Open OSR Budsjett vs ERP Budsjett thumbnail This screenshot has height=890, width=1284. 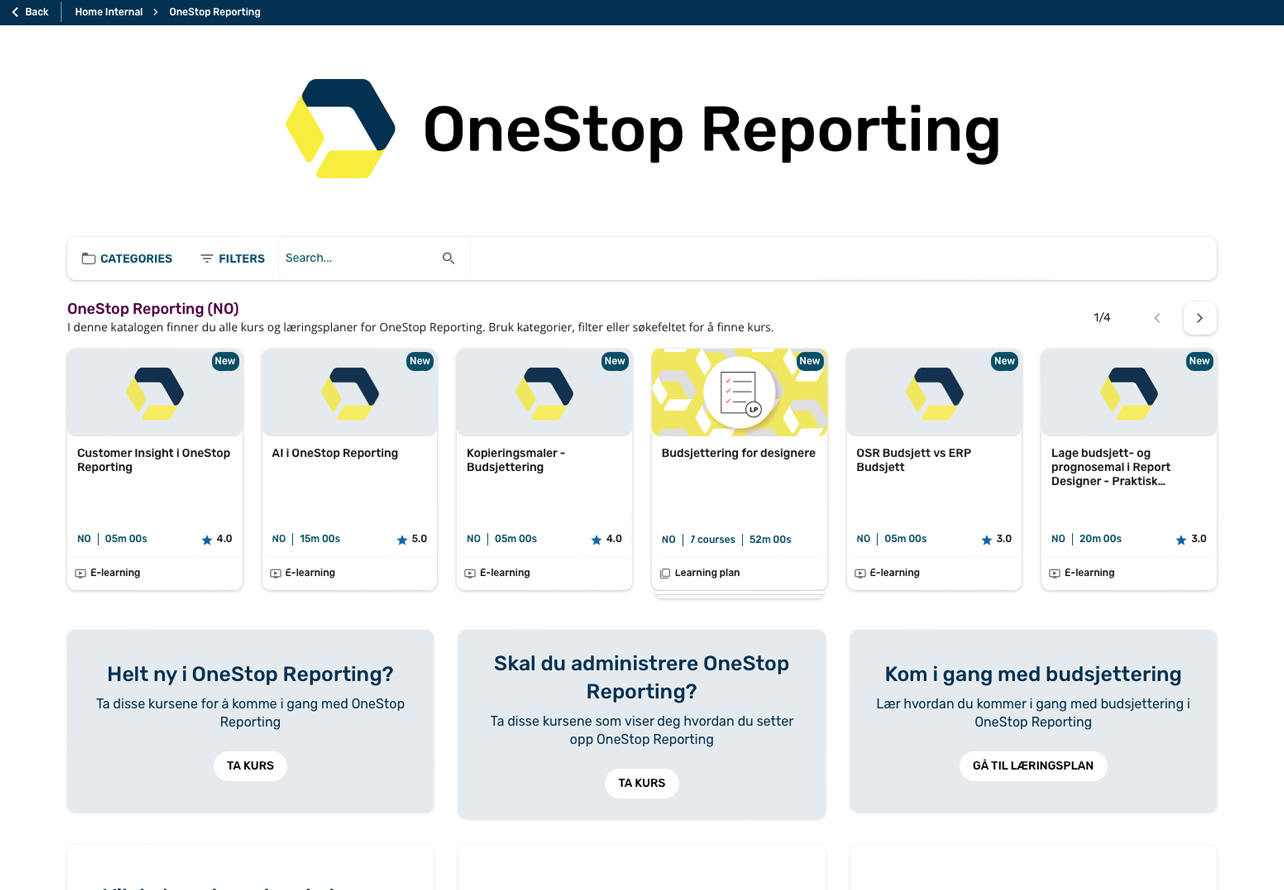click(934, 392)
